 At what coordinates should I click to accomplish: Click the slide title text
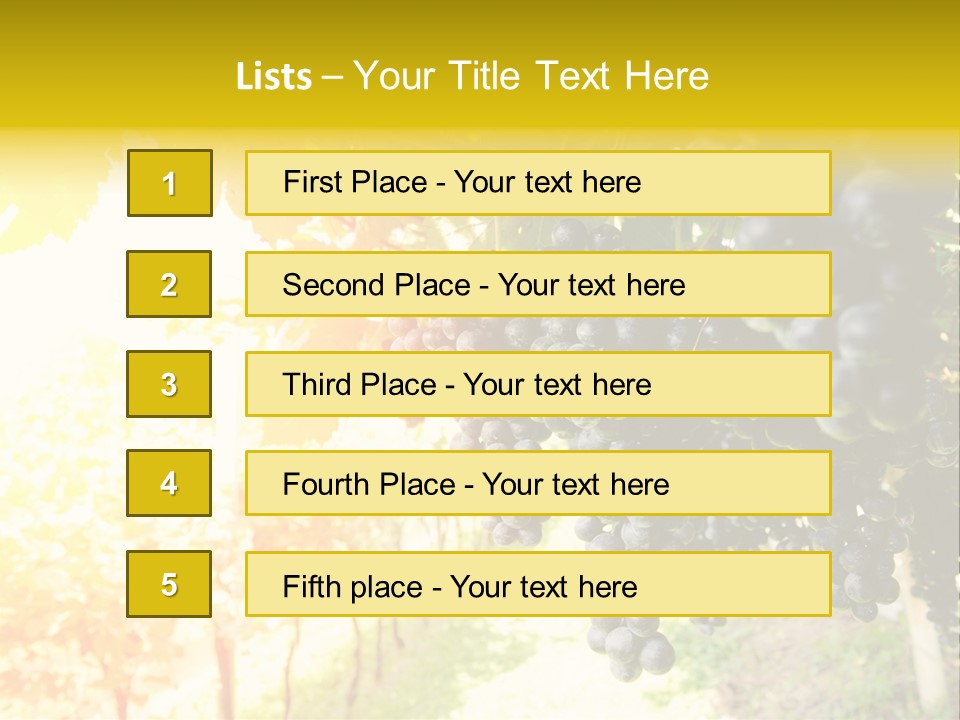click(x=472, y=76)
